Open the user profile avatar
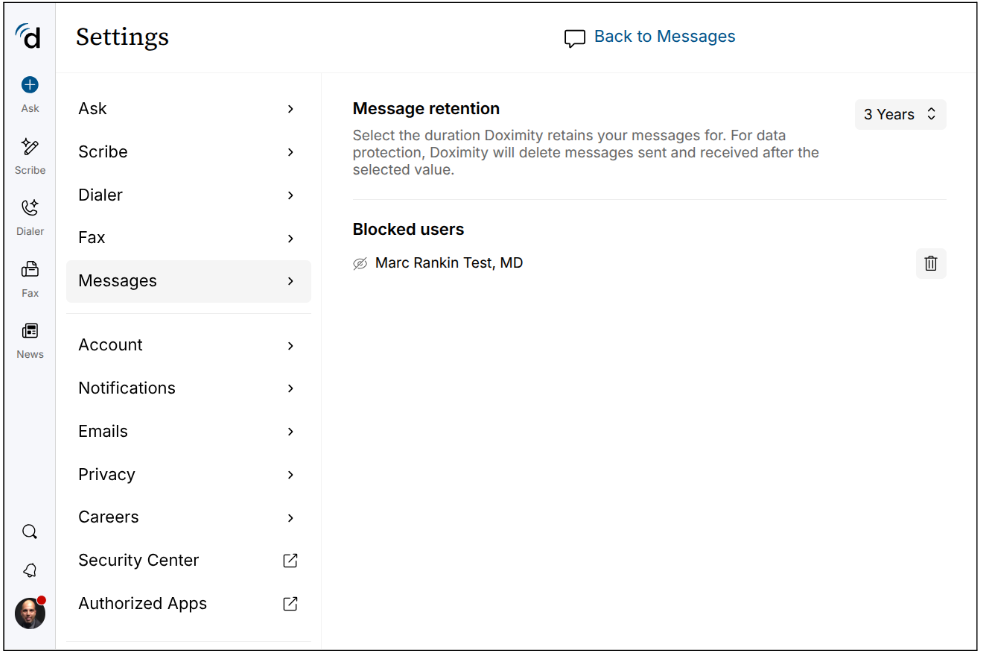 30,613
